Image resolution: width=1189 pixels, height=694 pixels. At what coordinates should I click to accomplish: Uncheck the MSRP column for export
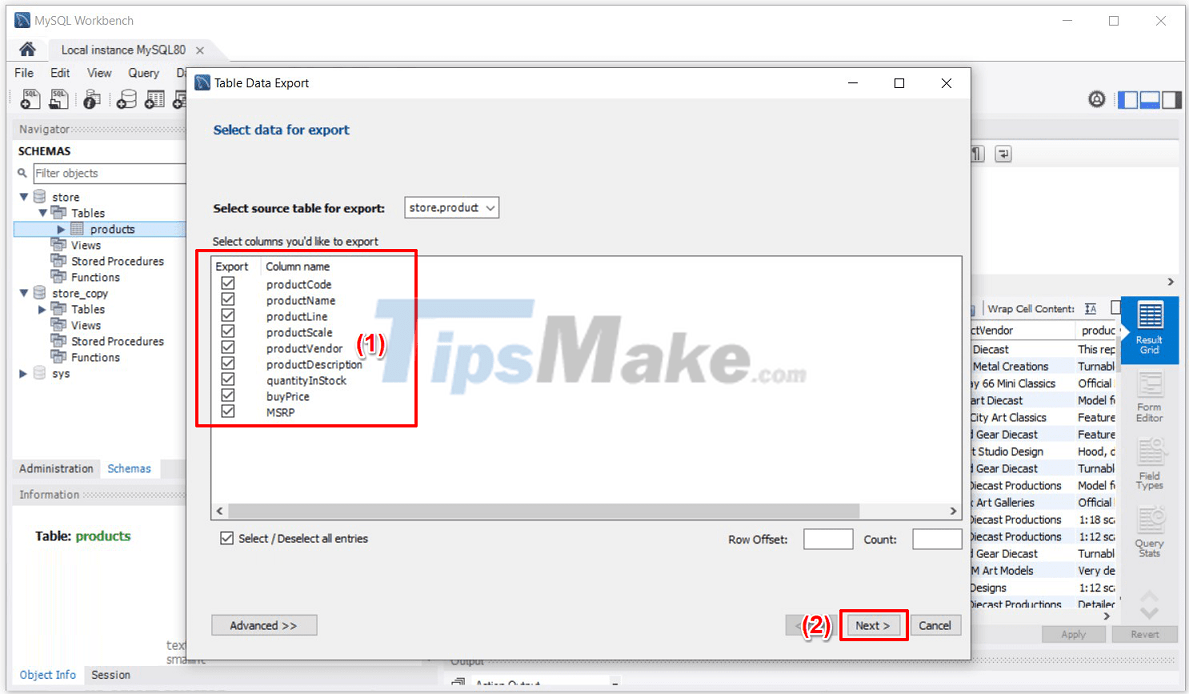[x=228, y=412]
